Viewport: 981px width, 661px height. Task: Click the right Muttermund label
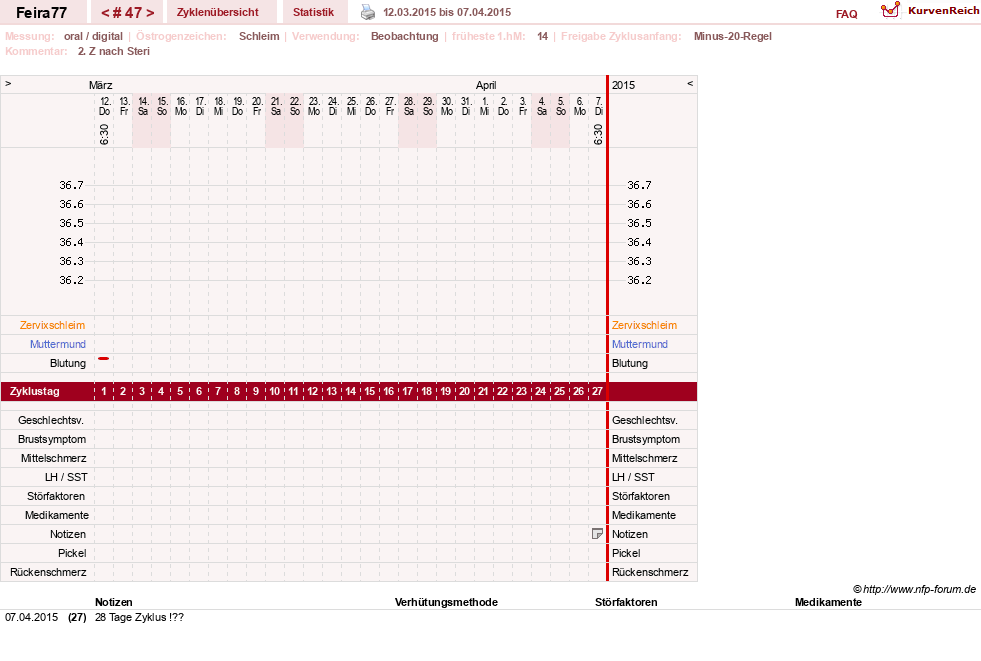click(x=639, y=344)
